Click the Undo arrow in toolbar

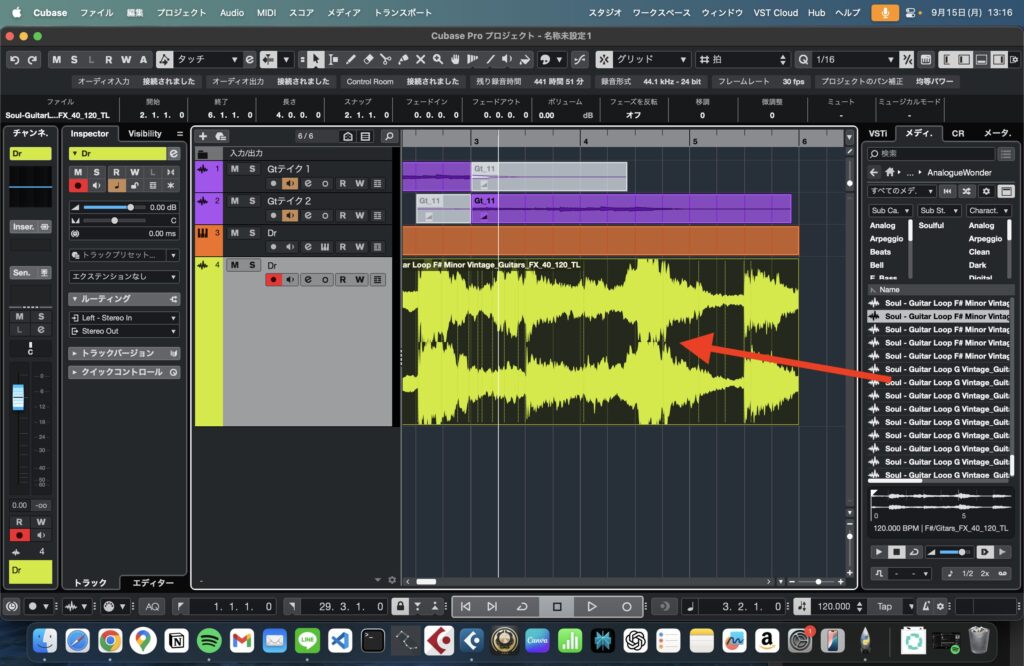(15, 60)
